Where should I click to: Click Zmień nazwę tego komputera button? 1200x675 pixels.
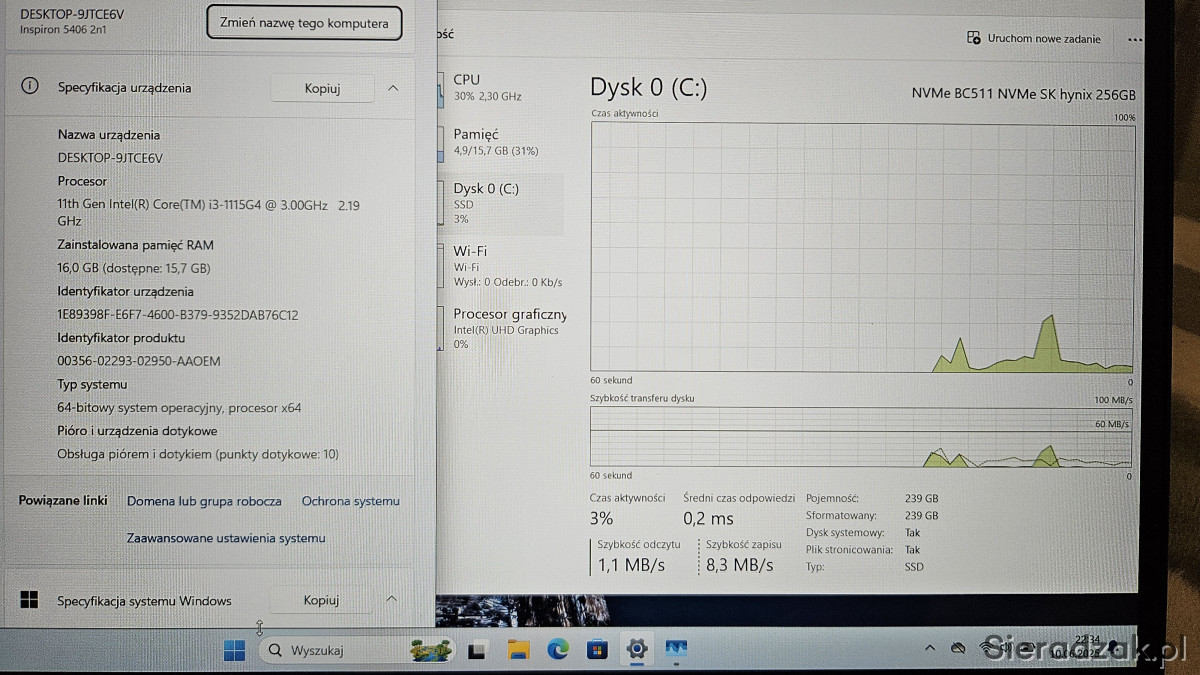click(304, 23)
